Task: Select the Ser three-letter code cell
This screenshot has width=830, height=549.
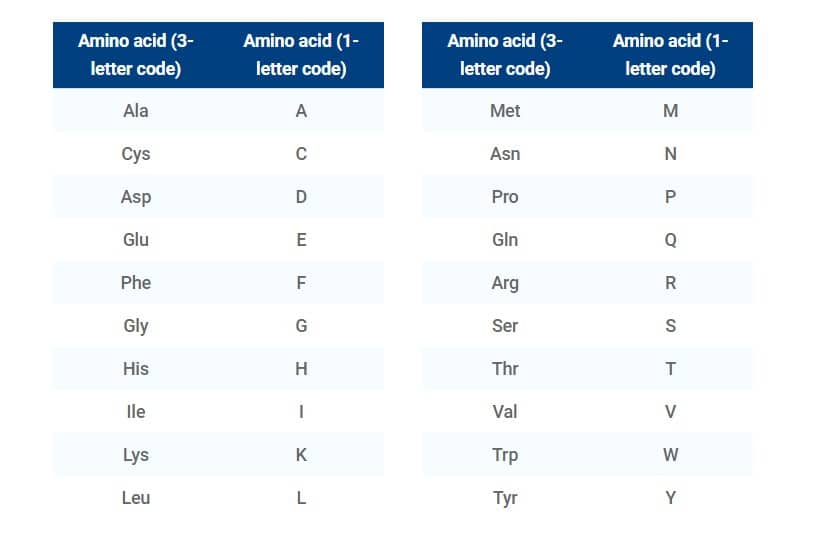Action: click(505, 325)
